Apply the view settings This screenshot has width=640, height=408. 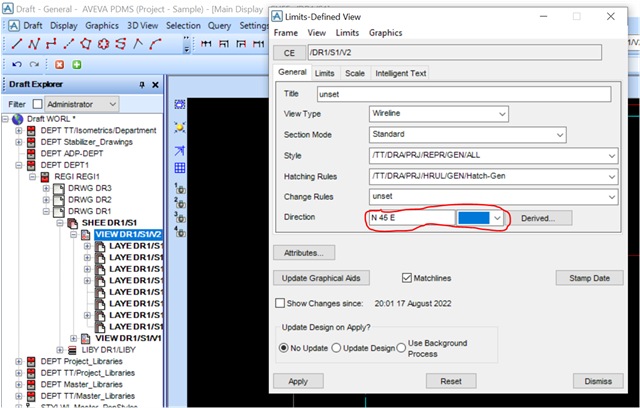pyautogui.click(x=298, y=381)
